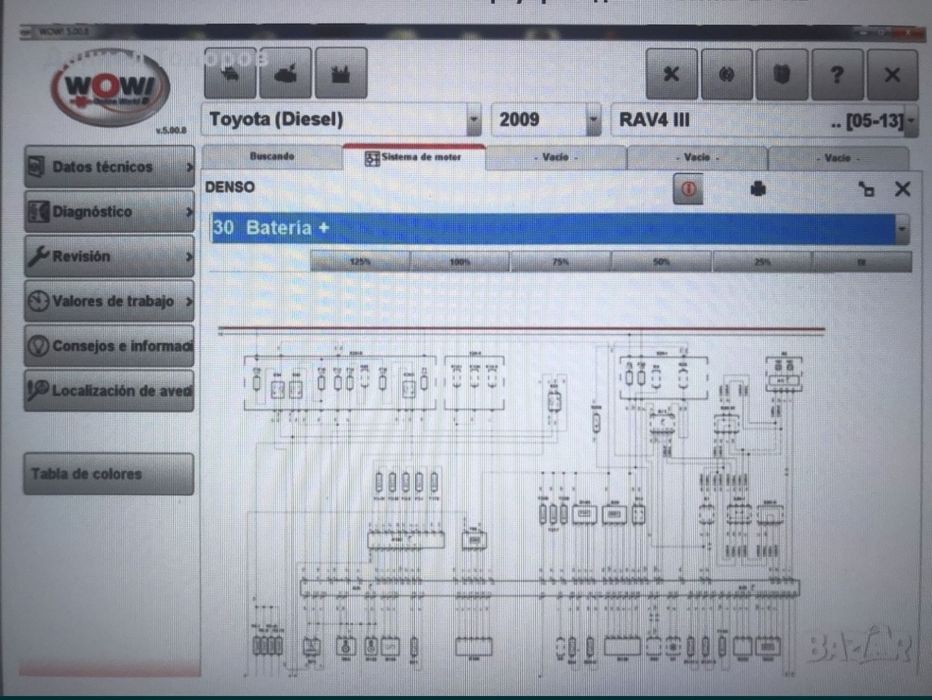Close the DENSO diagram panel
Viewport: 932px width, 700px height.
(902, 189)
